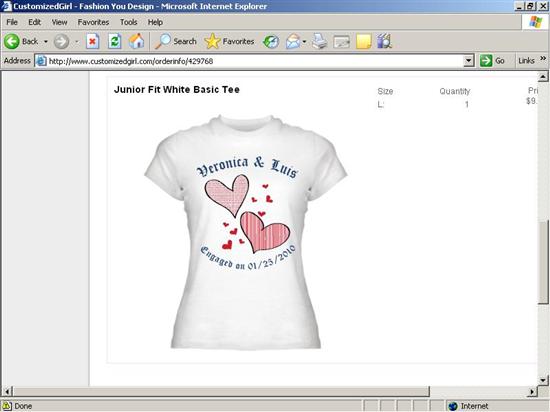Open the Back history dropdown arrow
Screen dimensions: 550x412
click(46, 42)
